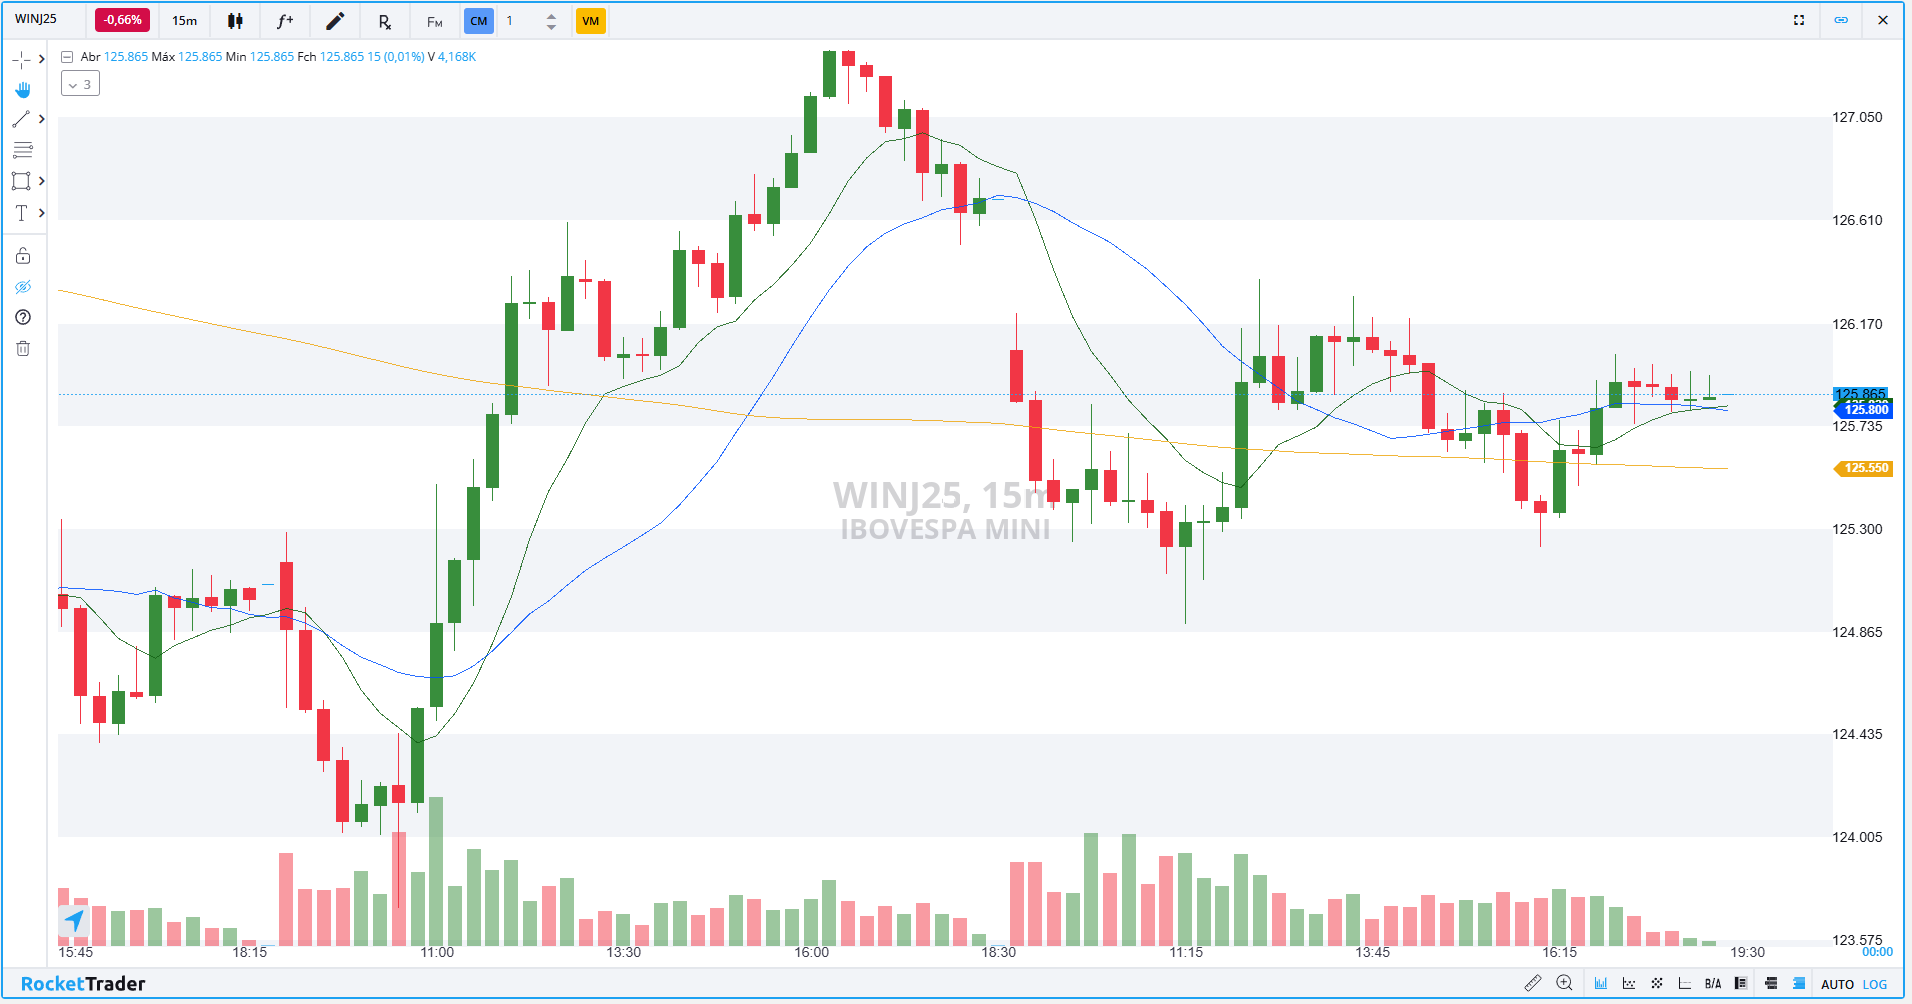The width and height of the screenshot is (1912, 1004).
Task: Click the 16:00 time axis label
Action: coord(811,952)
